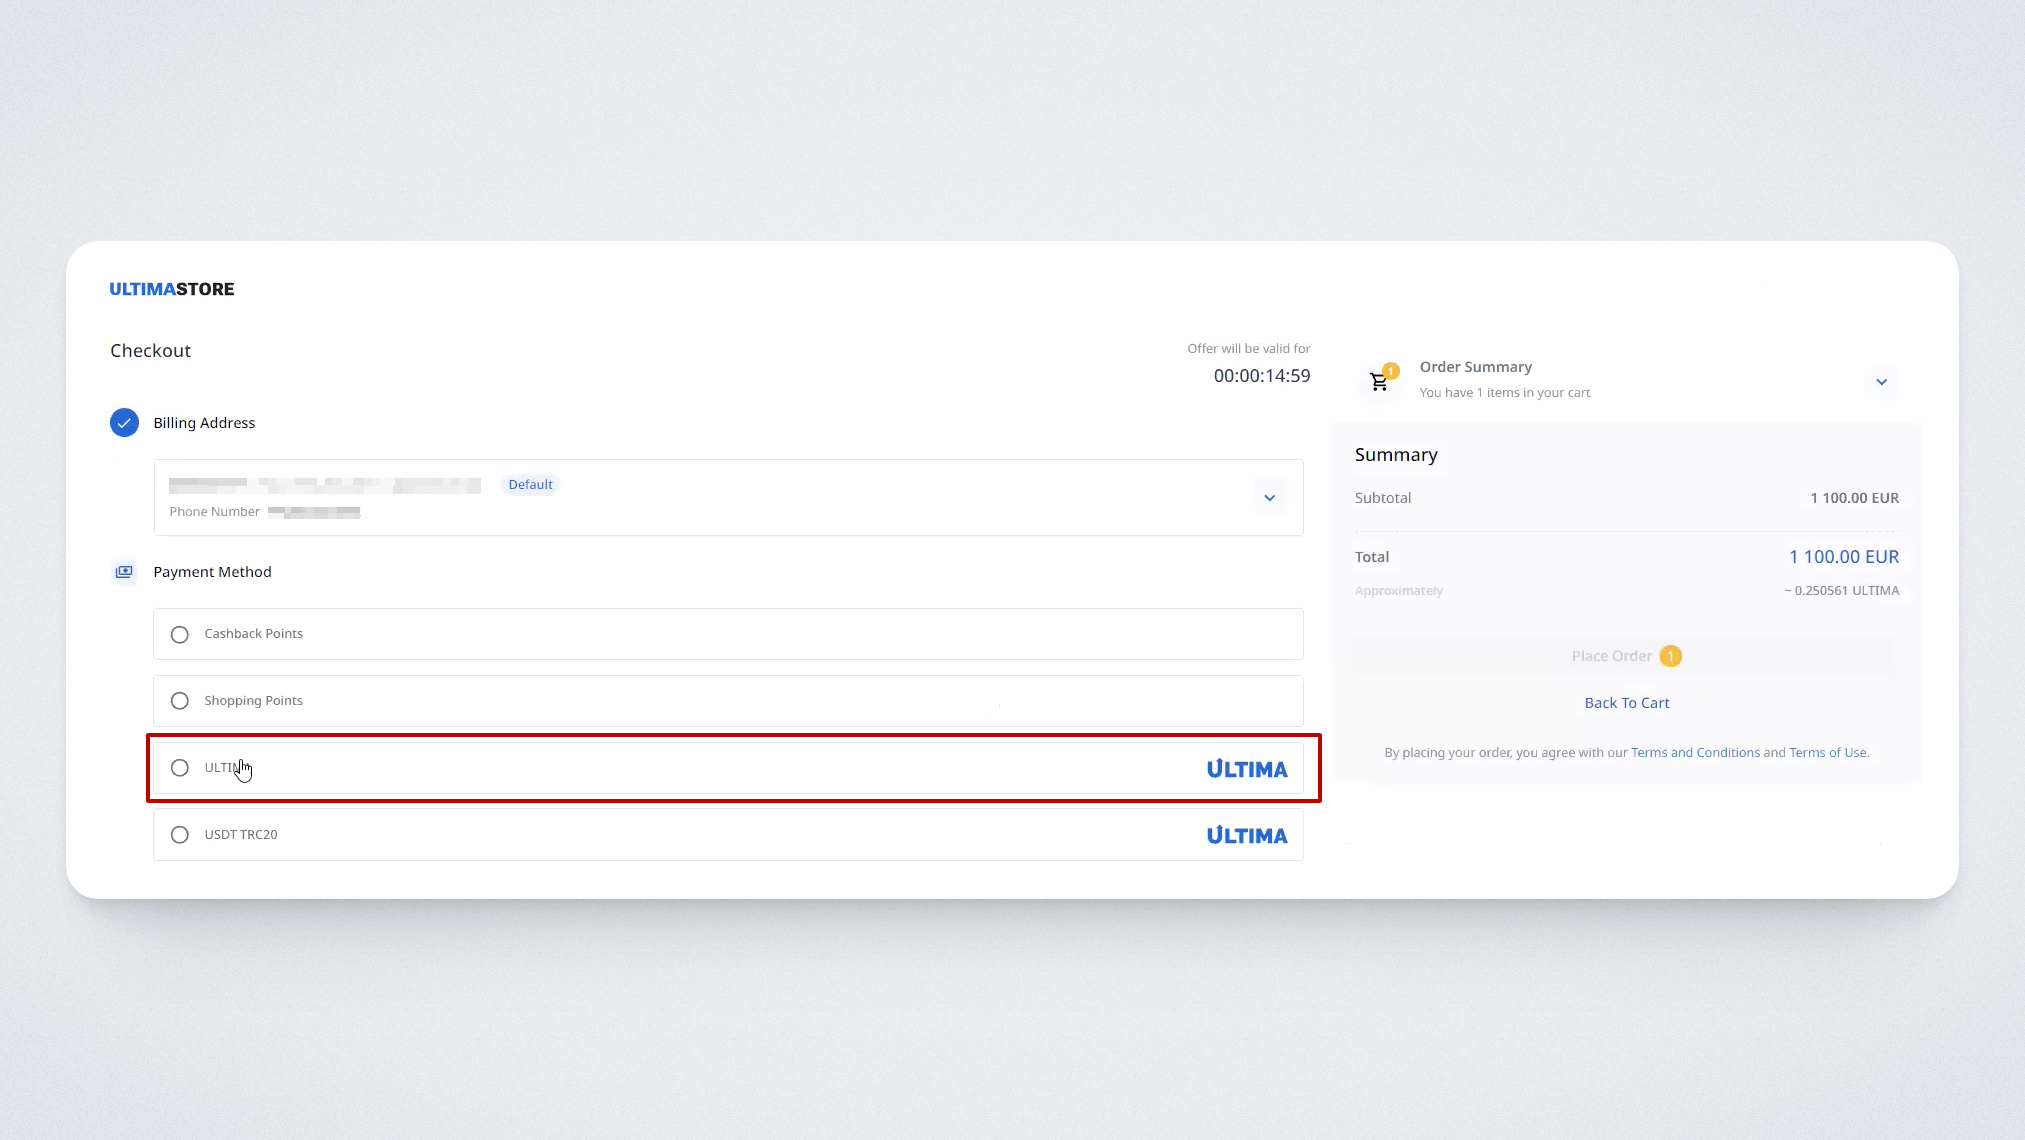Screen dimensions: 2025x1140
Task: Choose ULTIMA as payment method
Action: [180, 768]
